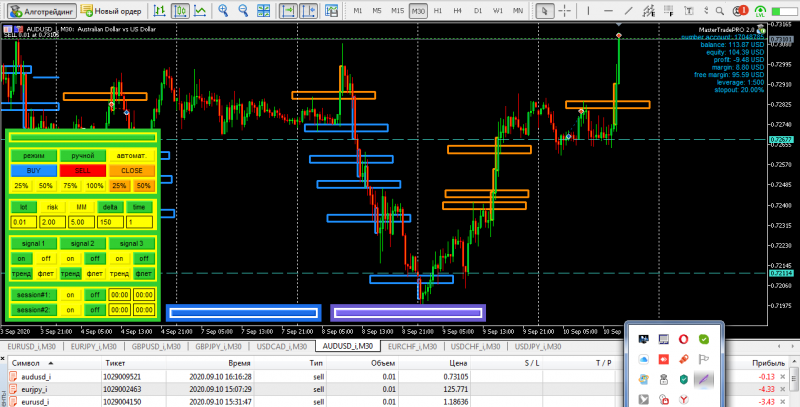The width and height of the screenshot is (800, 407).
Task: Turn signal 1 on
Action: (21, 259)
